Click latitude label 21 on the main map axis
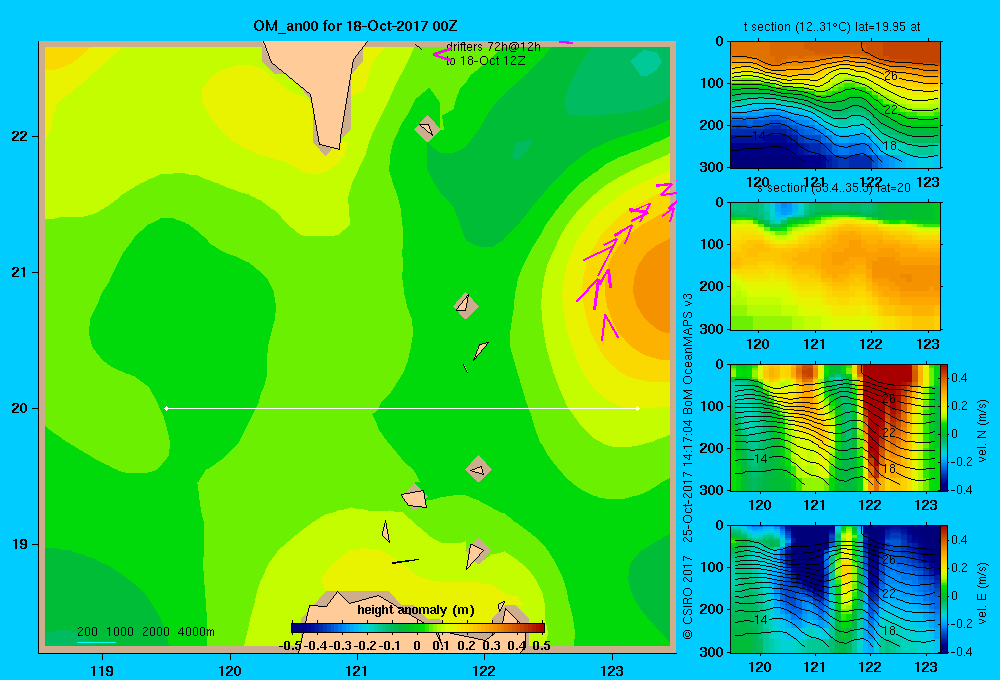This screenshot has width=1000, height=680. pos(20,272)
